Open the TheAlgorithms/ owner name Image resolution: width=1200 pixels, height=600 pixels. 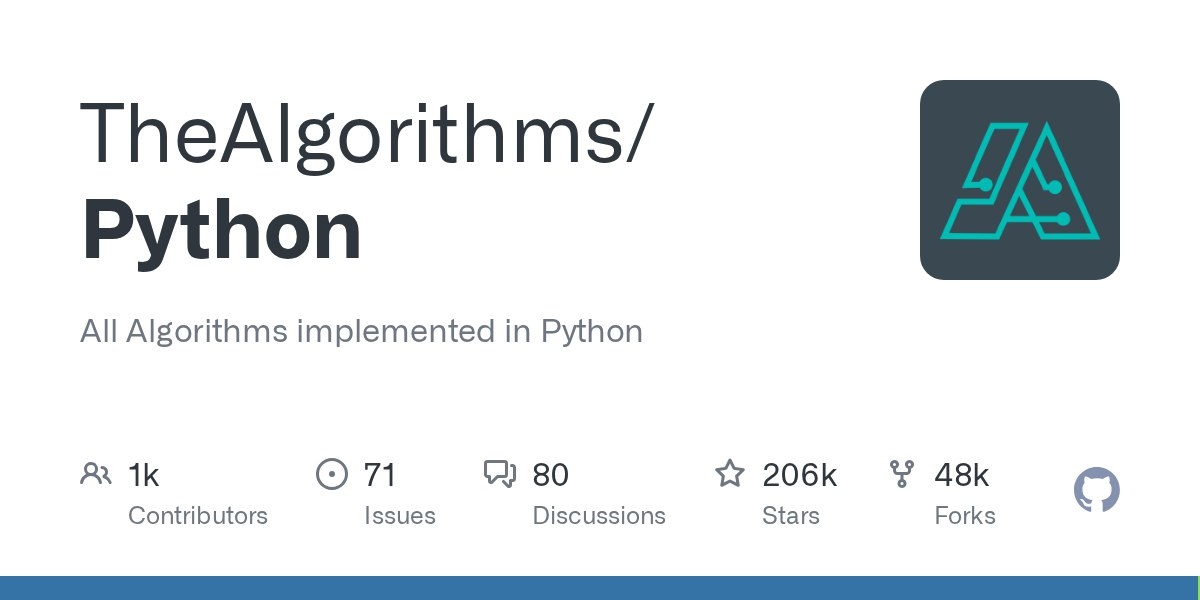coord(367,133)
